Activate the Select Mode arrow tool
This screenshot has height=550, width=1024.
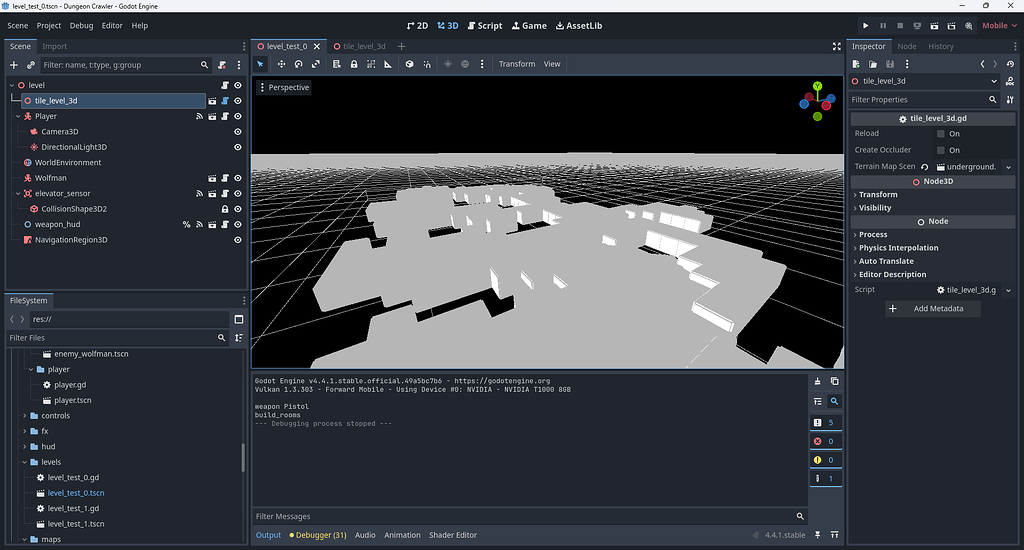261,64
